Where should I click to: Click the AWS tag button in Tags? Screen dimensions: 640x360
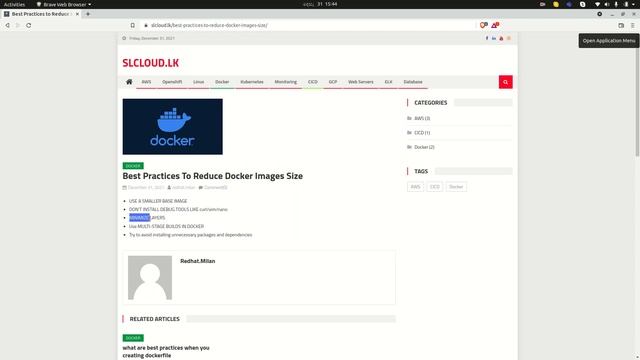[416, 187]
